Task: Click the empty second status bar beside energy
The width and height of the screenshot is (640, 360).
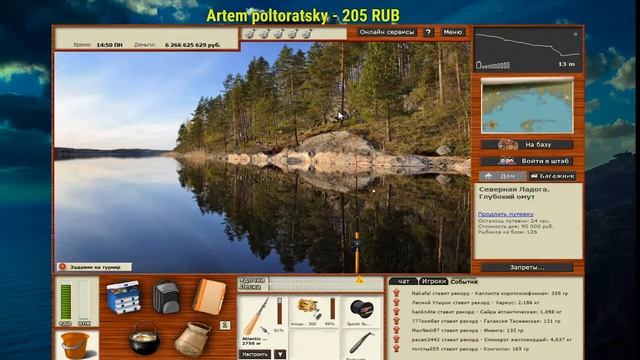Action: click(x=84, y=301)
